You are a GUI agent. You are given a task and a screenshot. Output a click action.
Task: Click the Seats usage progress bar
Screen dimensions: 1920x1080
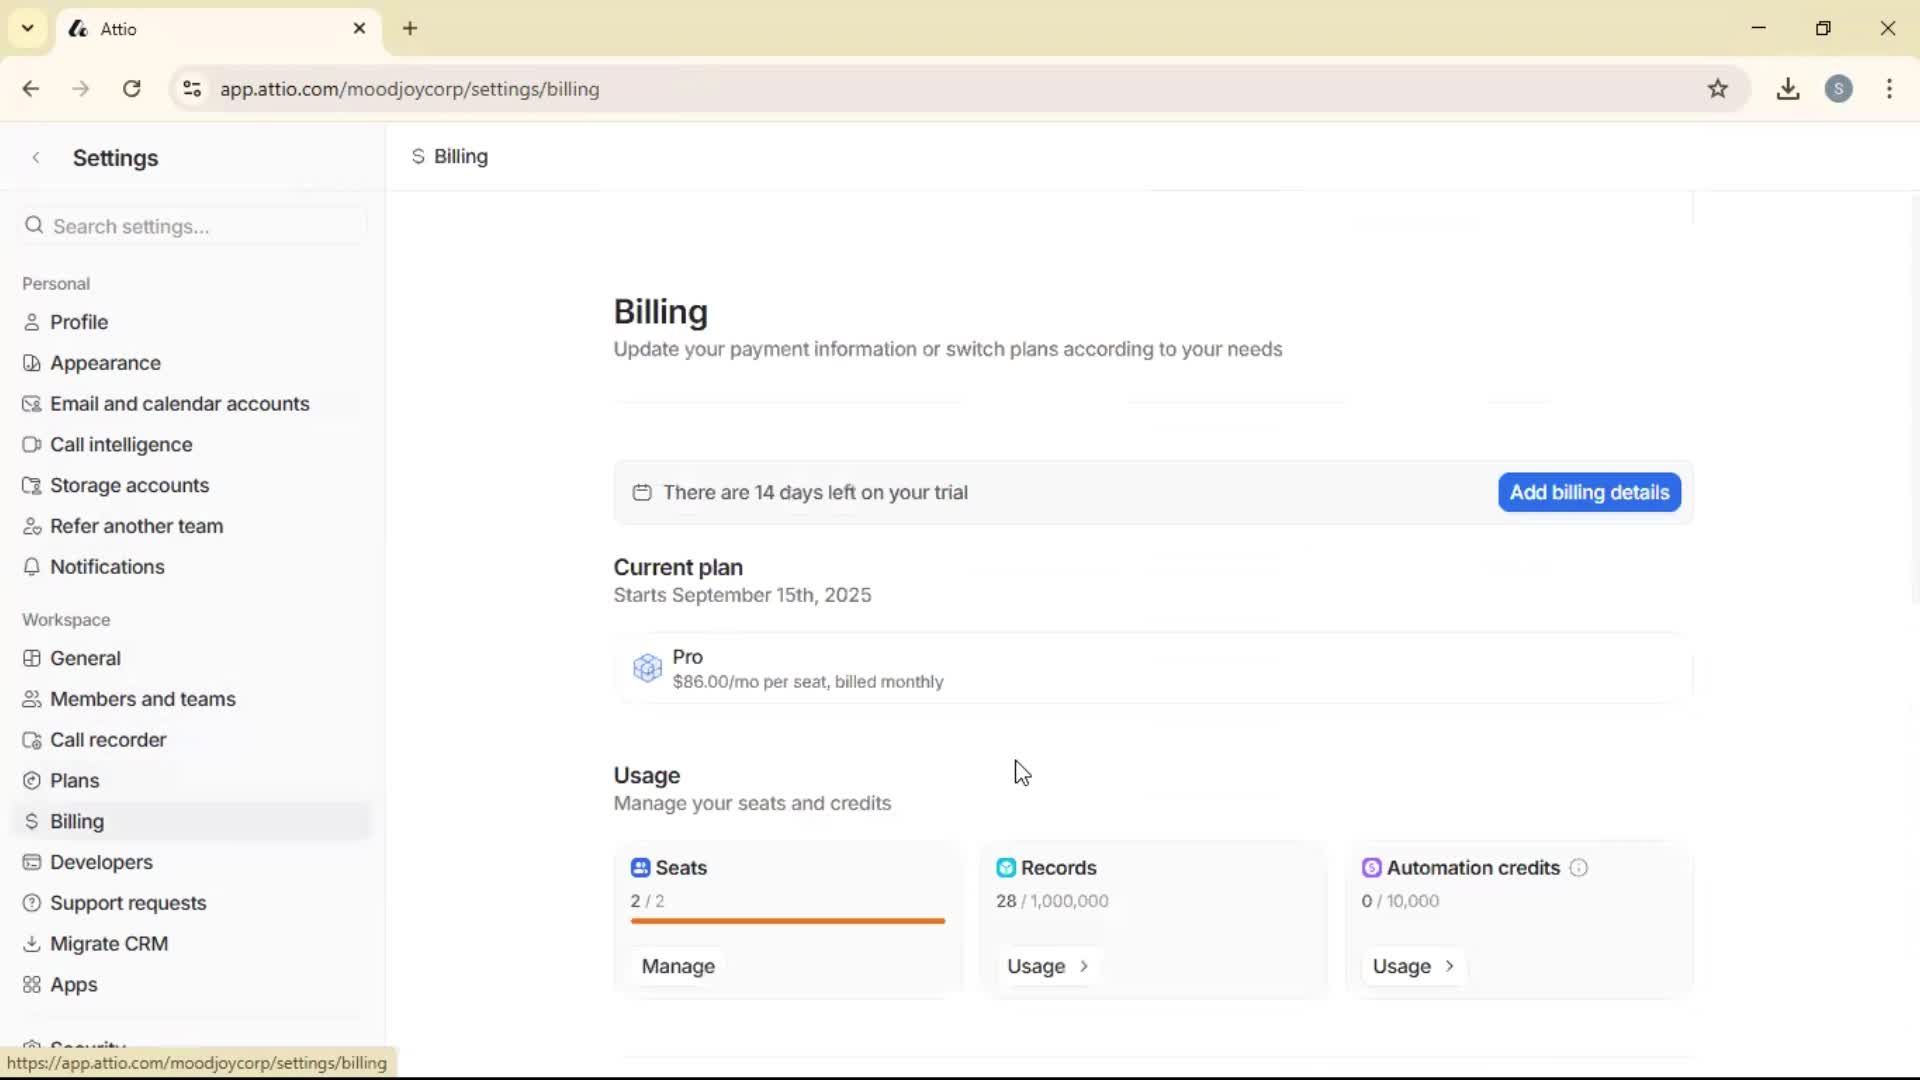(x=786, y=921)
